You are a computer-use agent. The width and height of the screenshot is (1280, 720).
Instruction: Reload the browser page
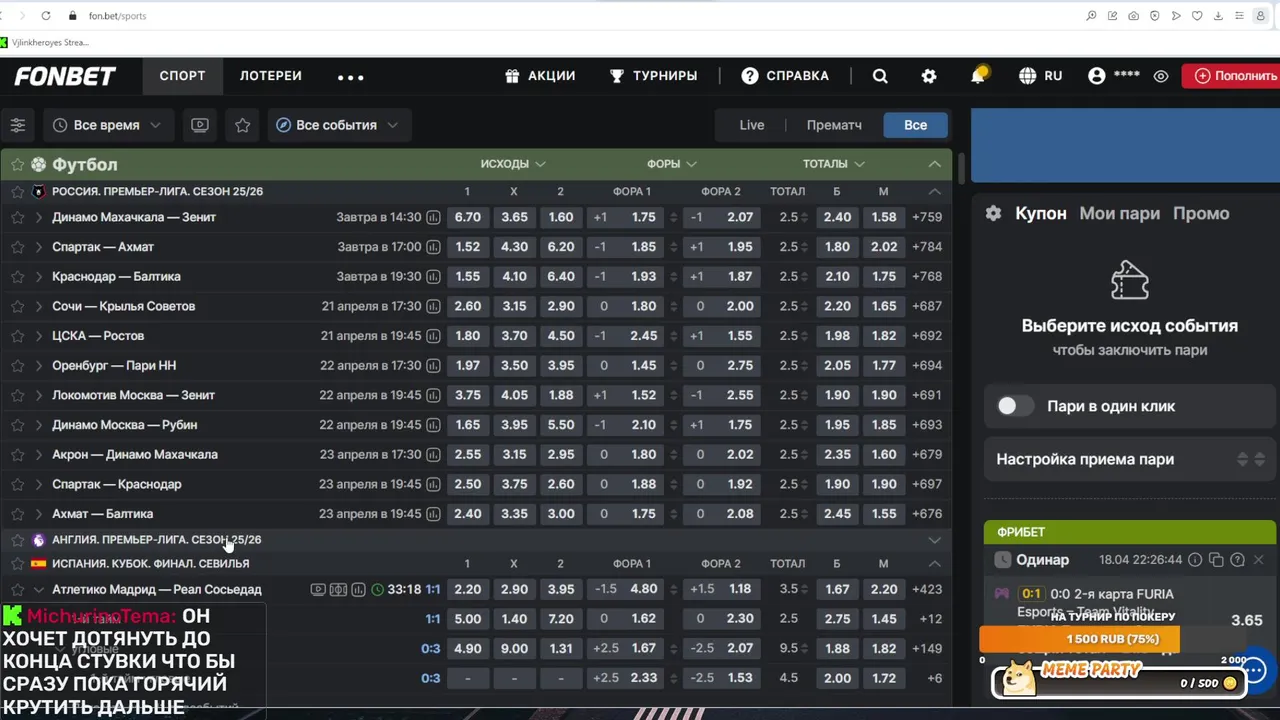pos(46,16)
